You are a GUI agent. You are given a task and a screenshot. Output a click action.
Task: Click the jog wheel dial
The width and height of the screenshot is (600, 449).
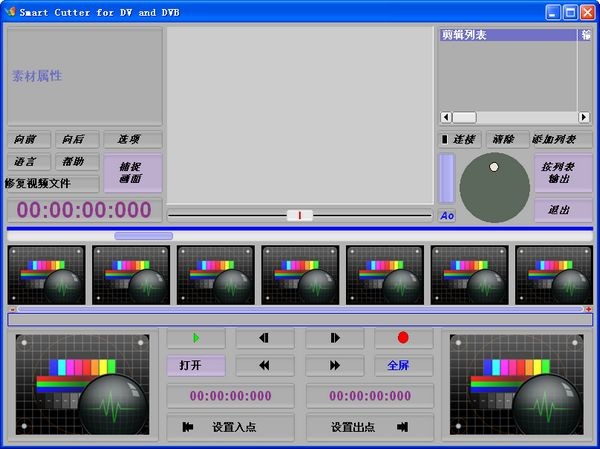494,187
